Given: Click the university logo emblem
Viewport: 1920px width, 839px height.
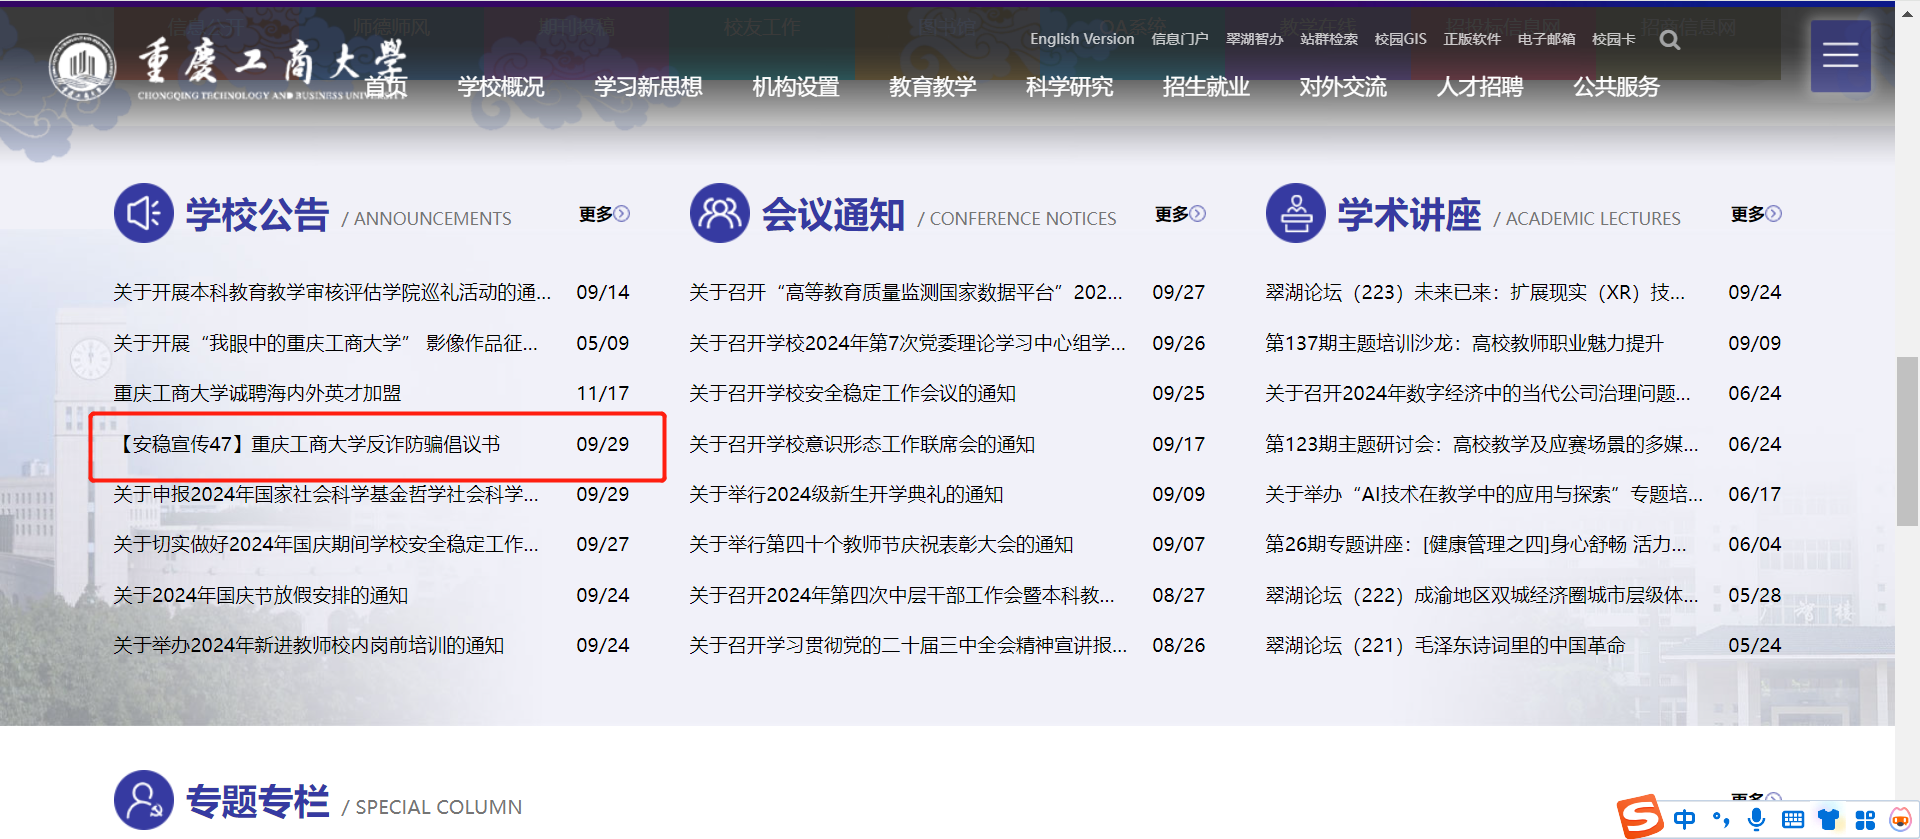Looking at the screenshot, I should [82, 67].
